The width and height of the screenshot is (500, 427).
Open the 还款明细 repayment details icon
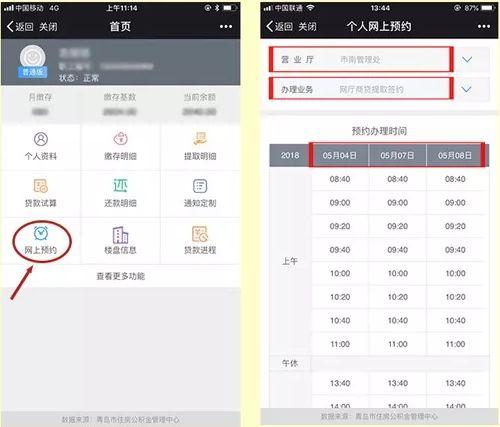coord(120,186)
